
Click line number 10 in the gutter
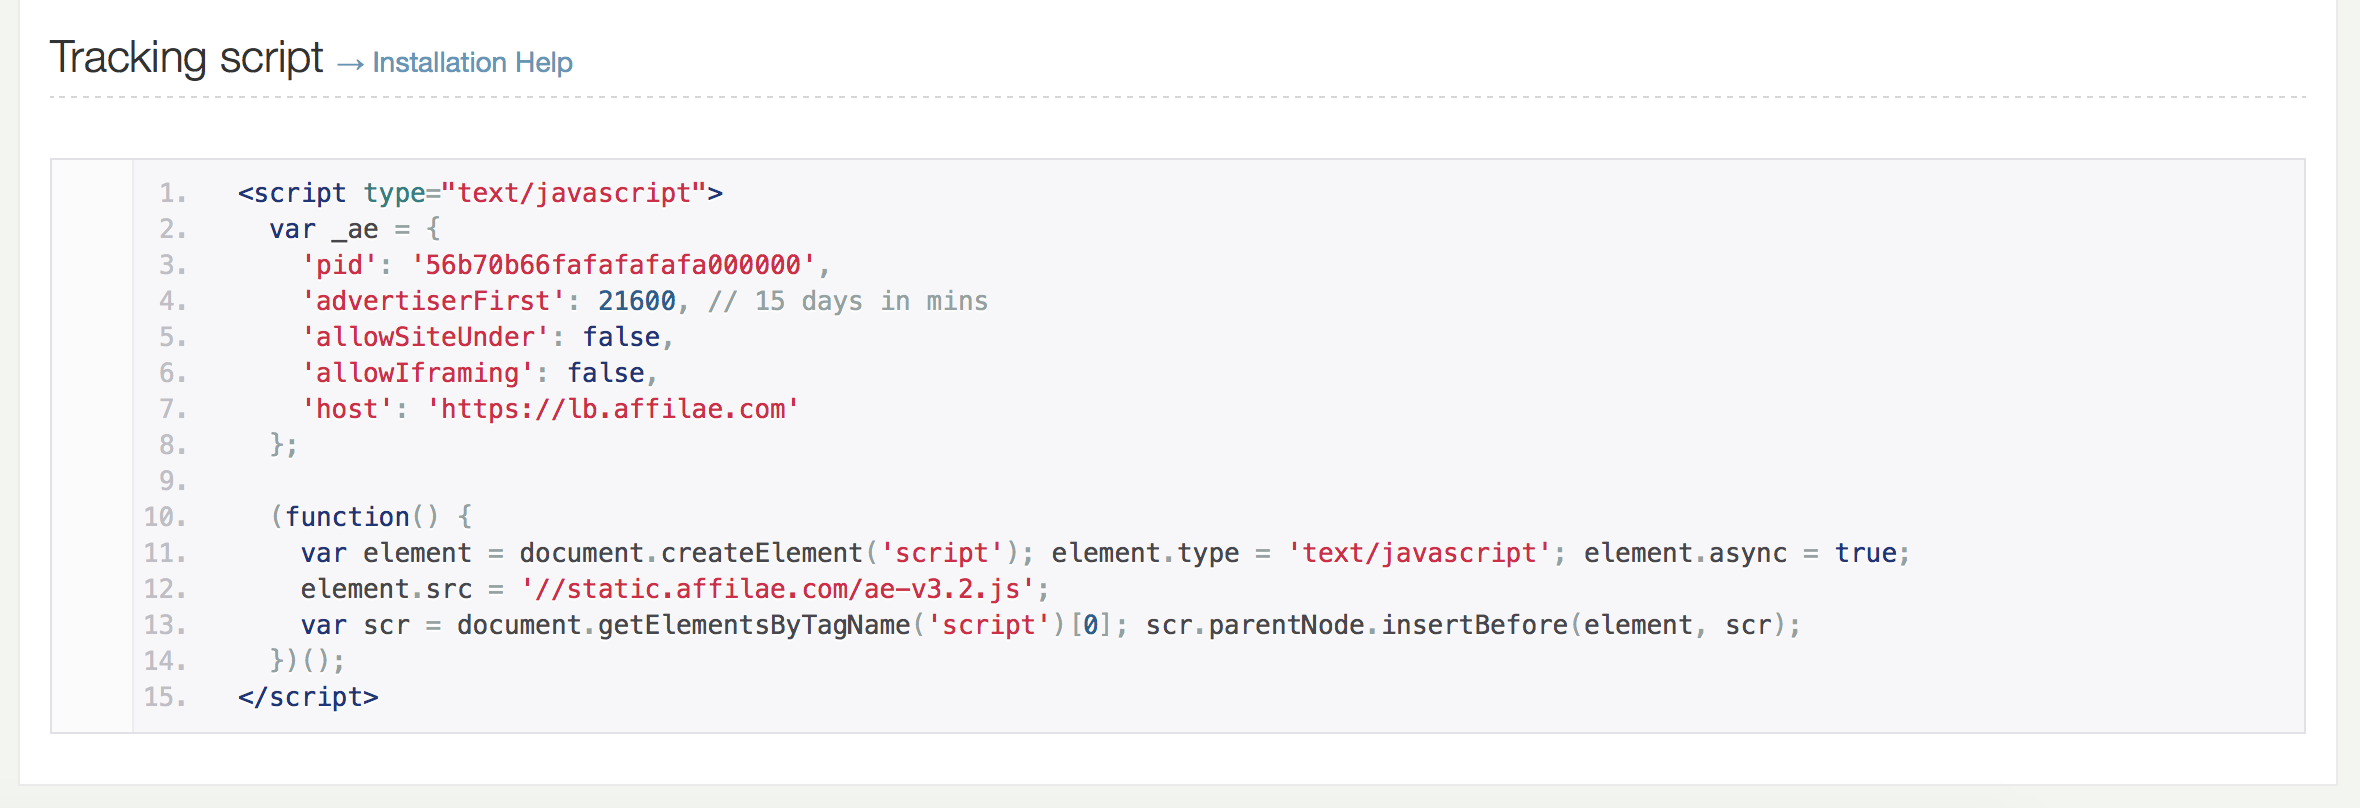point(164,517)
